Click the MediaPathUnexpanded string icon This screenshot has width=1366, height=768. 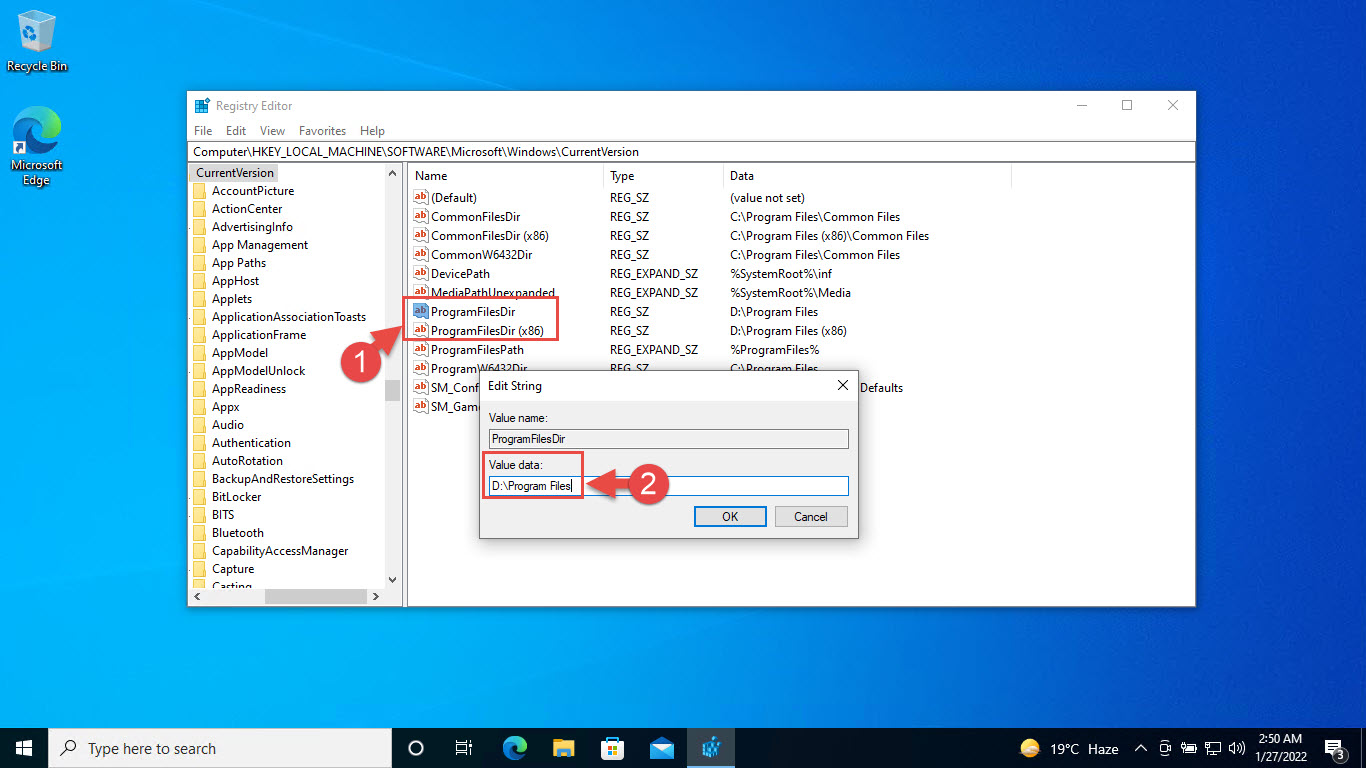tap(420, 292)
